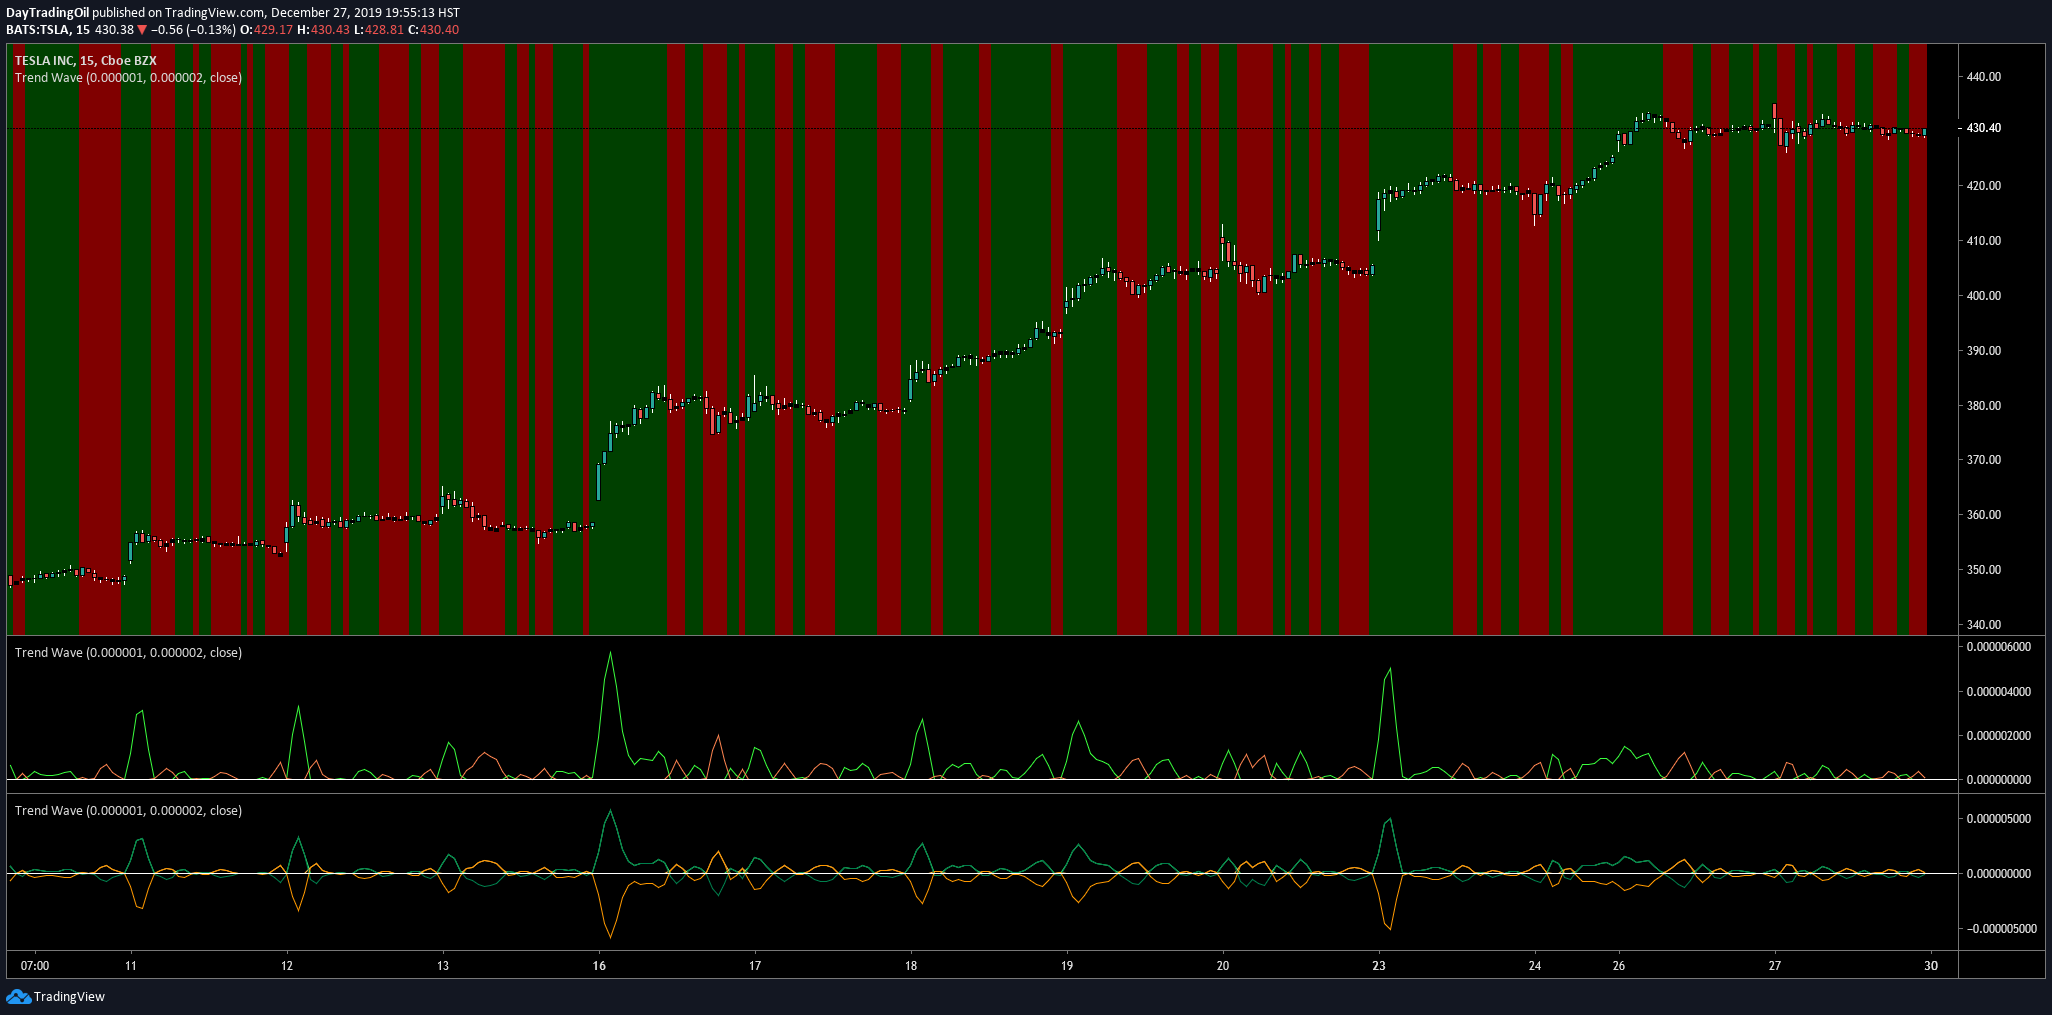The image size is (2052, 1015).
Task: Click the 12 date label on time axis
Action: point(287,966)
